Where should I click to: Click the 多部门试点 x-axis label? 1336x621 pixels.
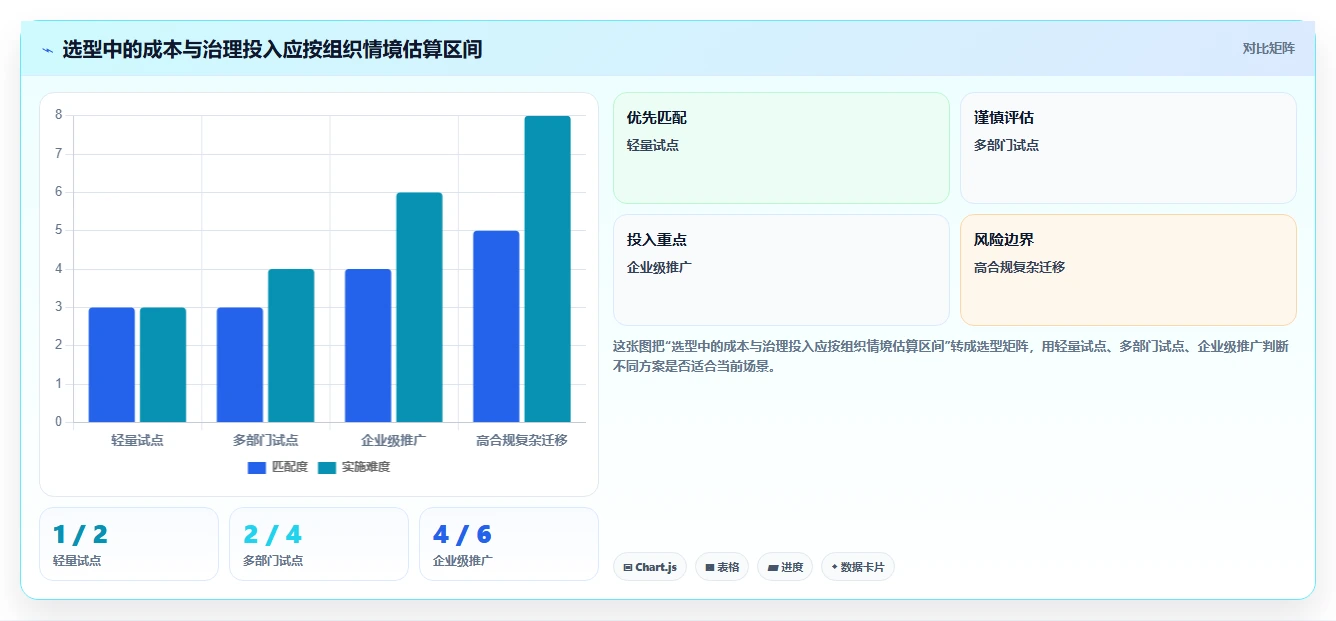pyautogui.click(x=265, y=440)
